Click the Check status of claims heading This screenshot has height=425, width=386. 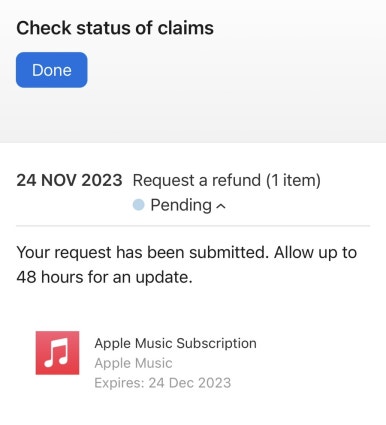pyautogui.click(x=115, y=28)
